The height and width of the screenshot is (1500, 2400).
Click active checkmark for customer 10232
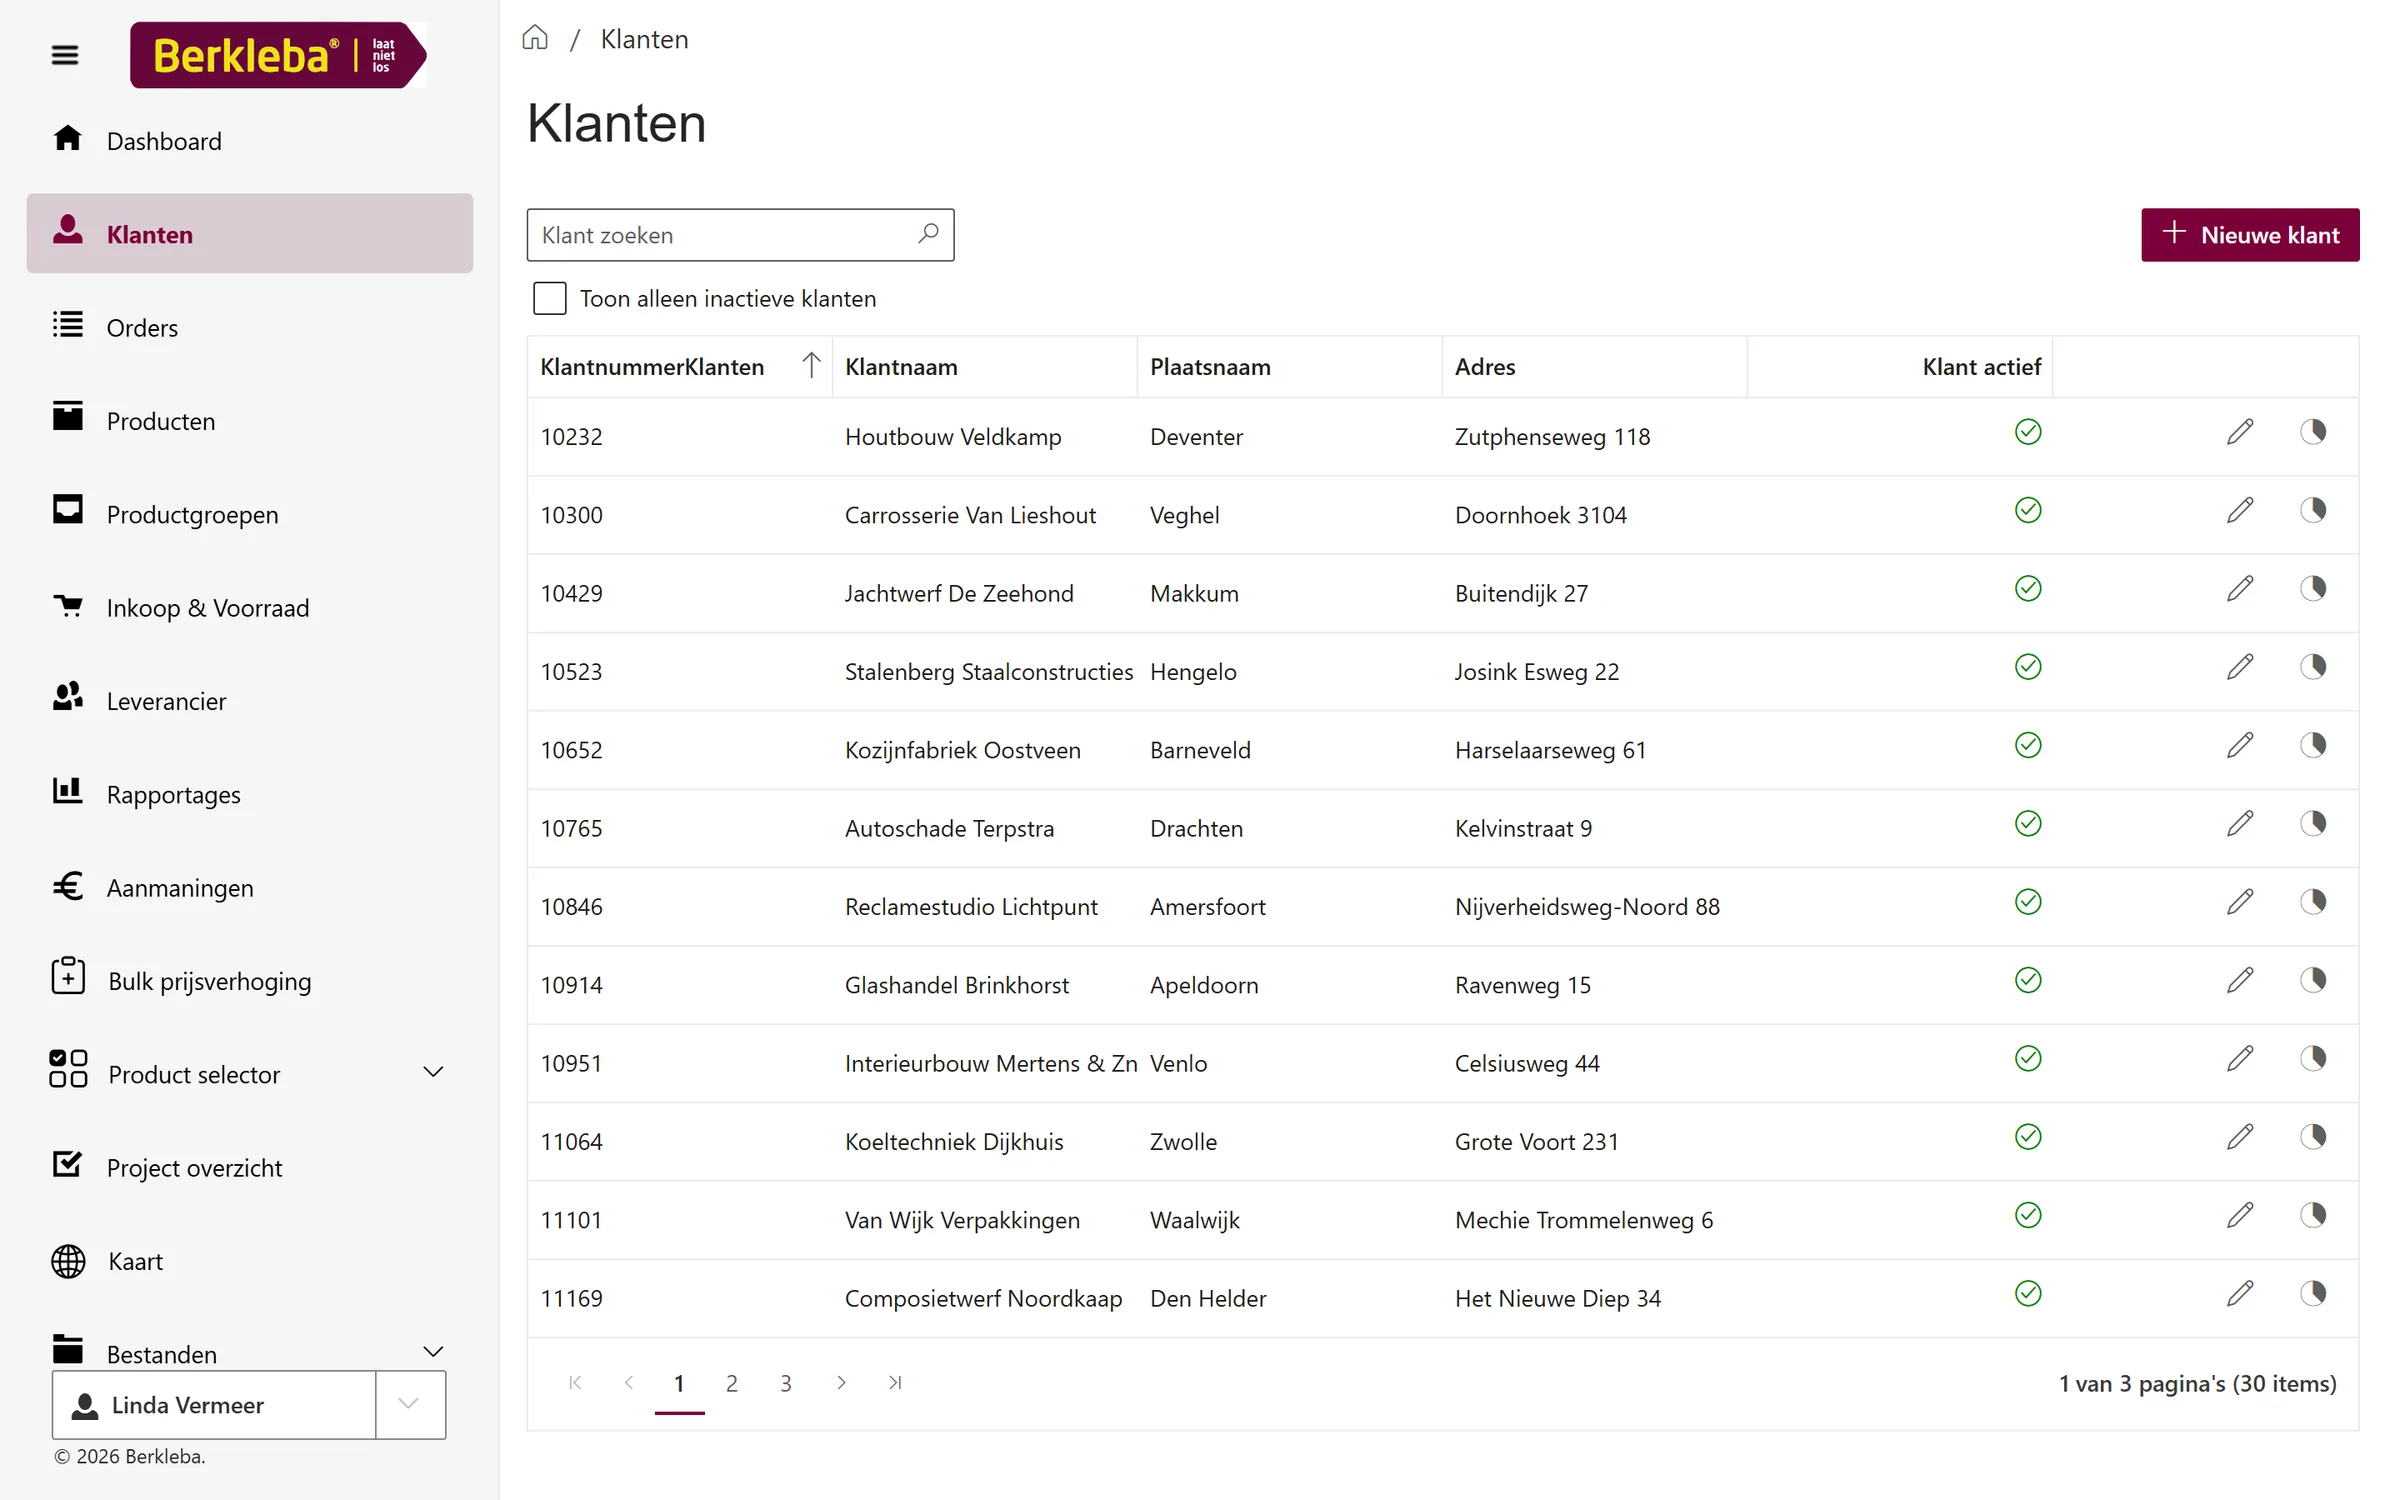point(2028,432)
